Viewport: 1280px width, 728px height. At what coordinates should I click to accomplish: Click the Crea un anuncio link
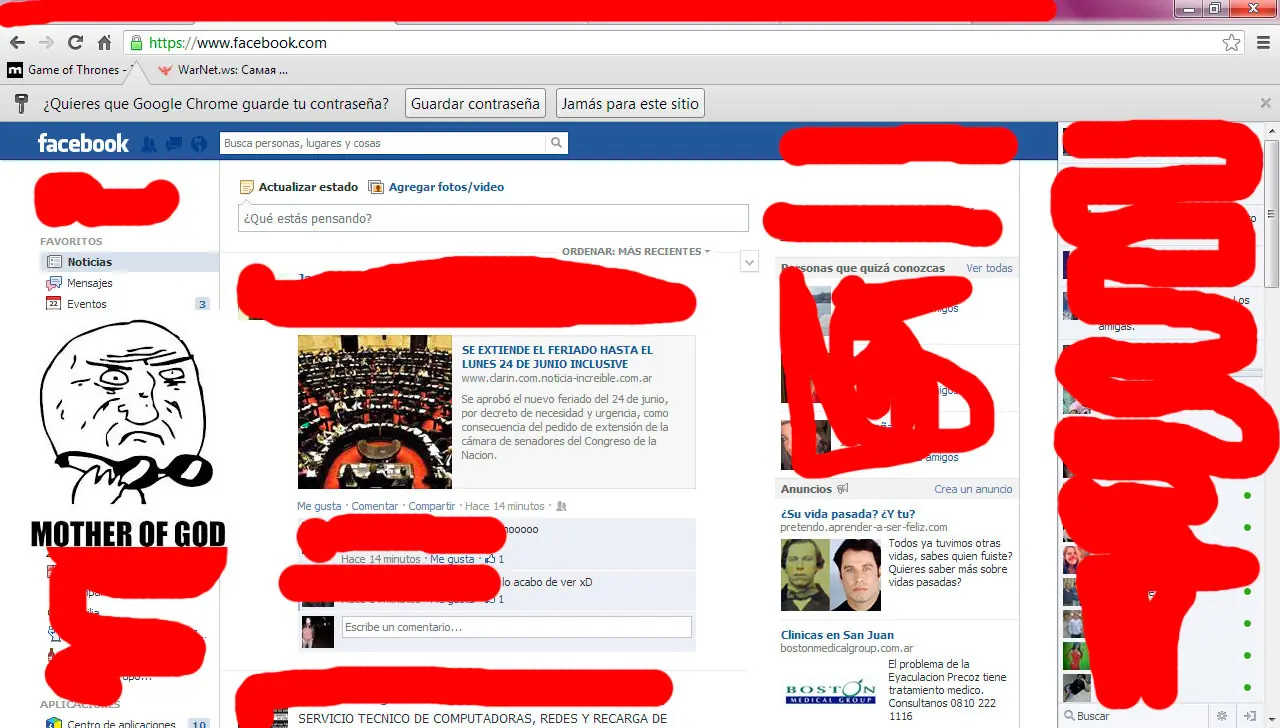pyautogui.click(x=973, y=489)
